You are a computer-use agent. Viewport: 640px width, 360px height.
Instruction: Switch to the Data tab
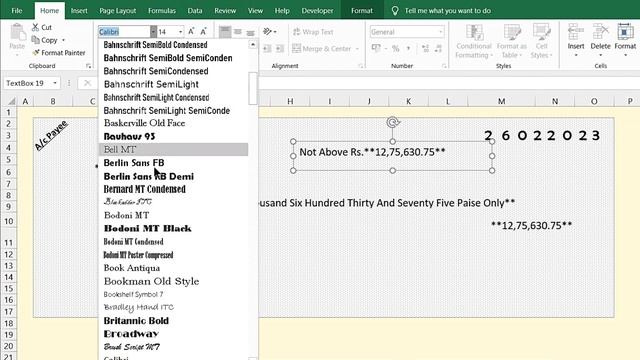click(x=195, y=11)
